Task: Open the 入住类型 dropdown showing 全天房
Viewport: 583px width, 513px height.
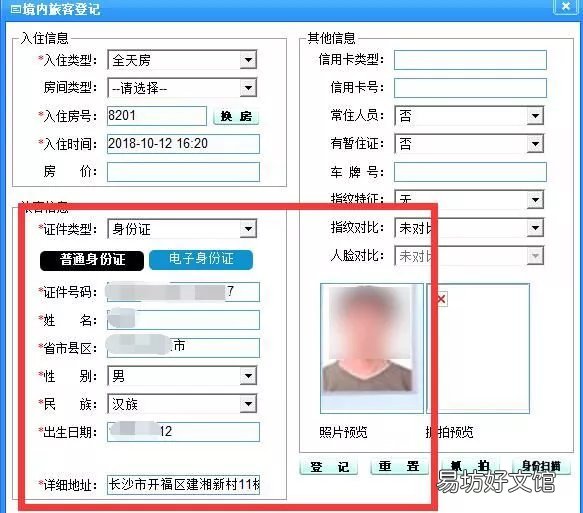Action: [x=182, y=60]
